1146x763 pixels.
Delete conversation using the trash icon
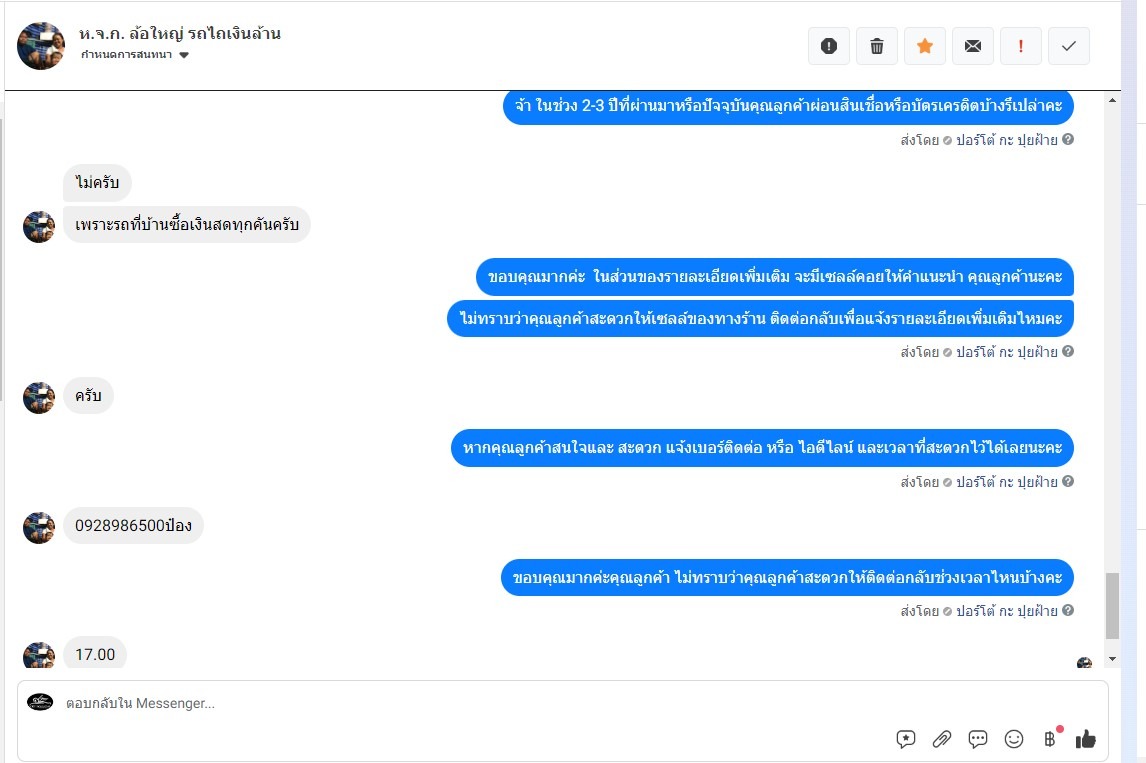point(877,46)
